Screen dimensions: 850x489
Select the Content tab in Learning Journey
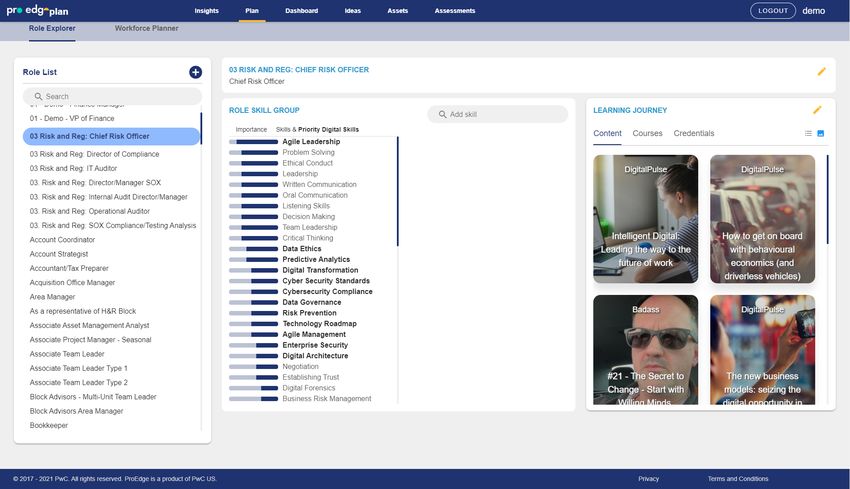click(607, 133)
